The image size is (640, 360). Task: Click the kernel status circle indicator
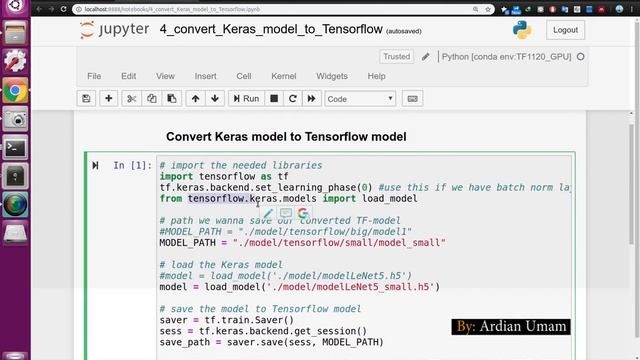pyautogui.click(x=580, y=57)
